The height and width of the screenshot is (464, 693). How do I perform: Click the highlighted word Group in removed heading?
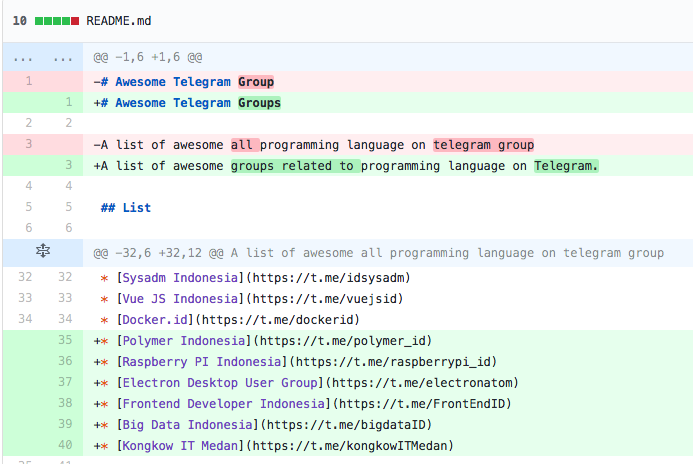256,82
